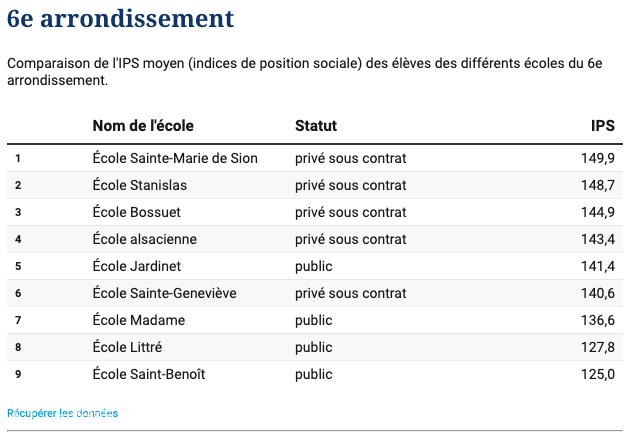
Task: Click the 149,9 IPS value
Action: click(x=598, y=158)
